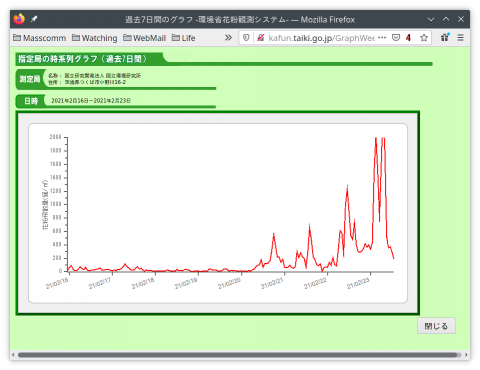Click the Pocket save icon
480x370 pixels.
[396, 38]
